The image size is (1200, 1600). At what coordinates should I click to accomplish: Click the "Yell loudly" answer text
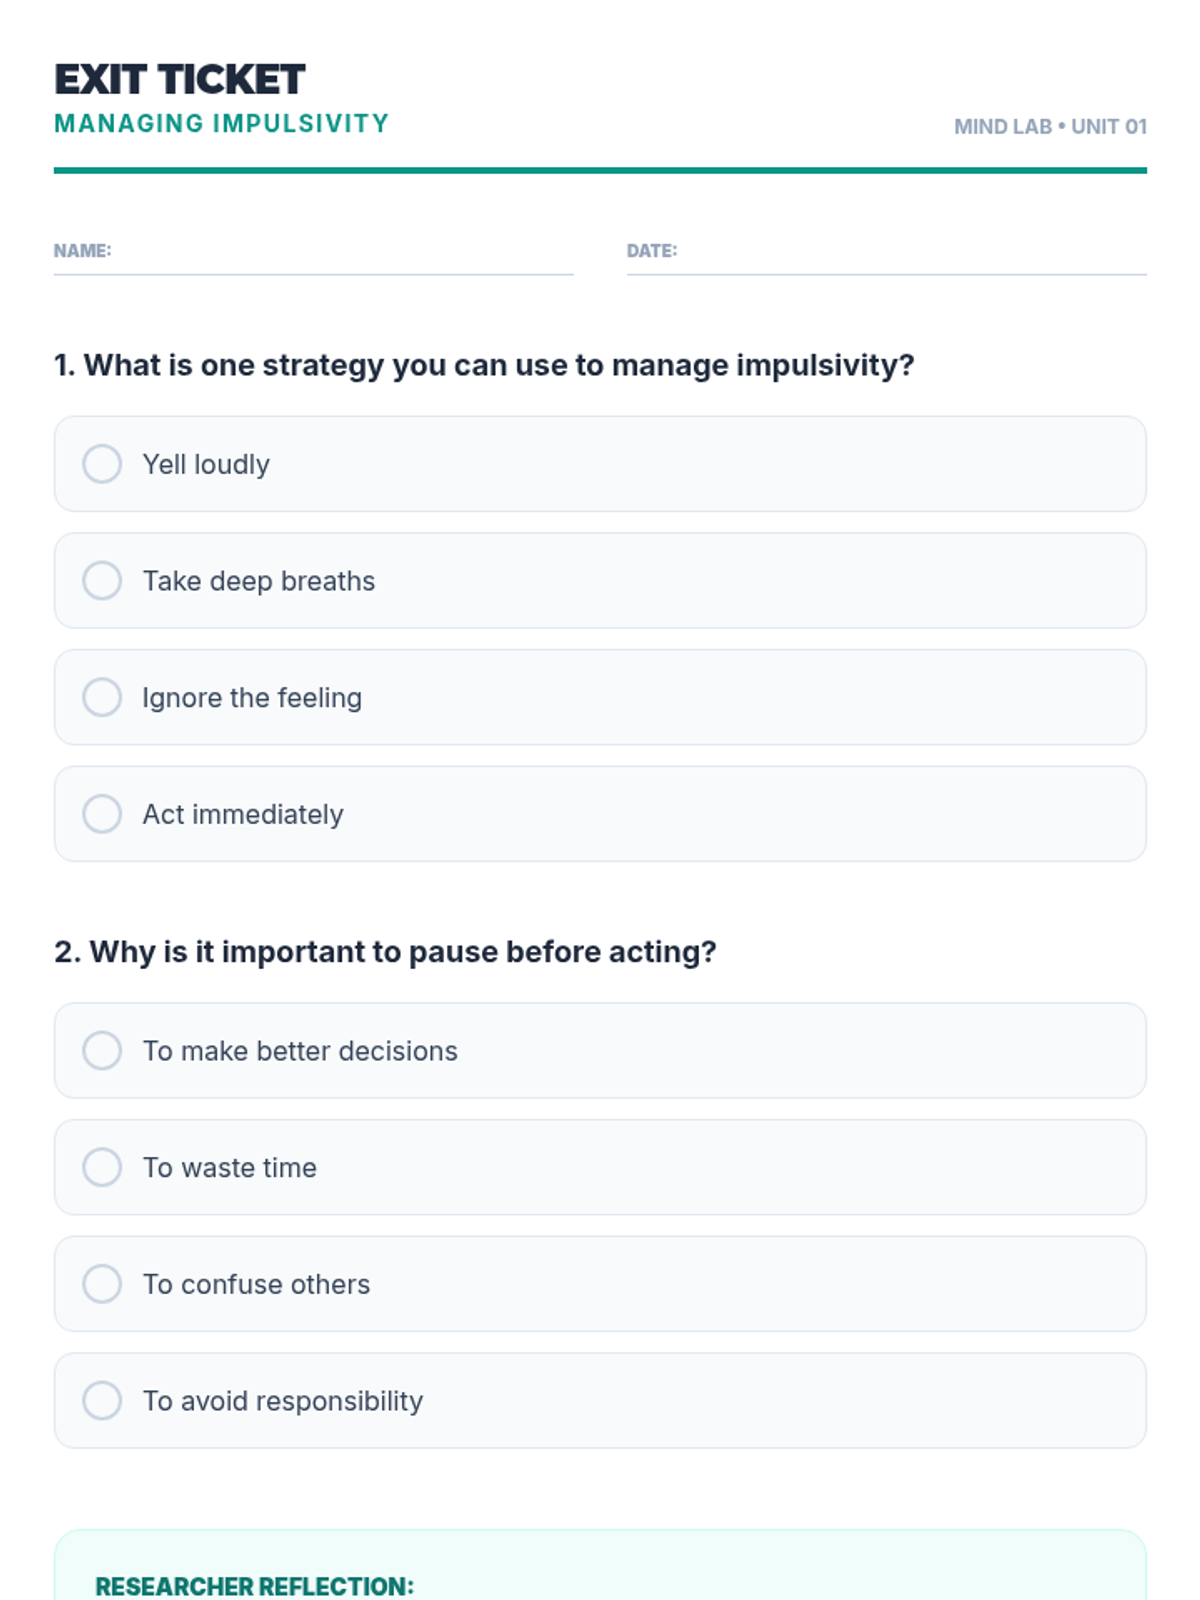[206, 465]
